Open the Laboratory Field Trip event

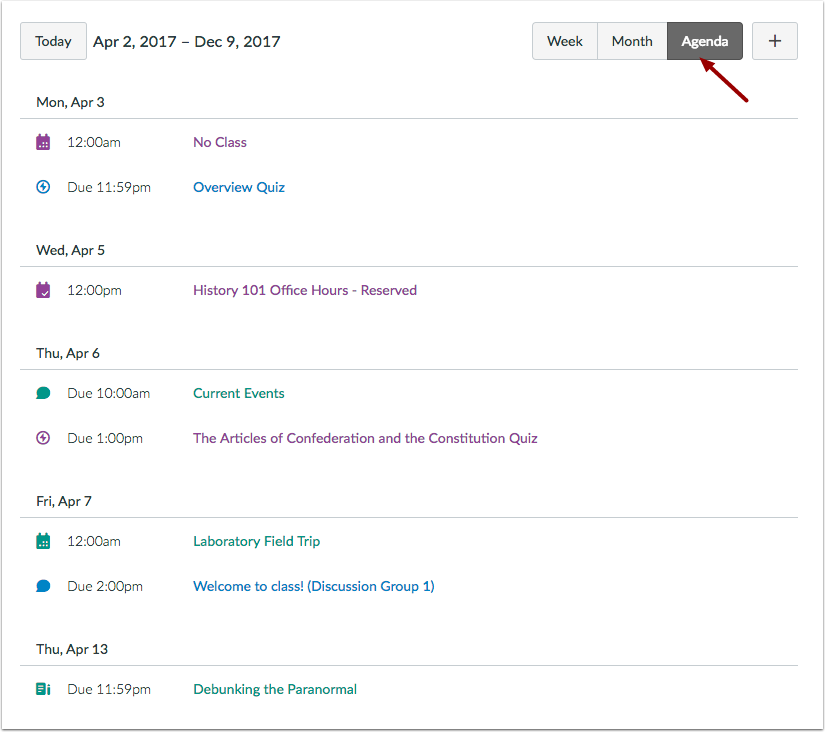[x=256, y=542]
